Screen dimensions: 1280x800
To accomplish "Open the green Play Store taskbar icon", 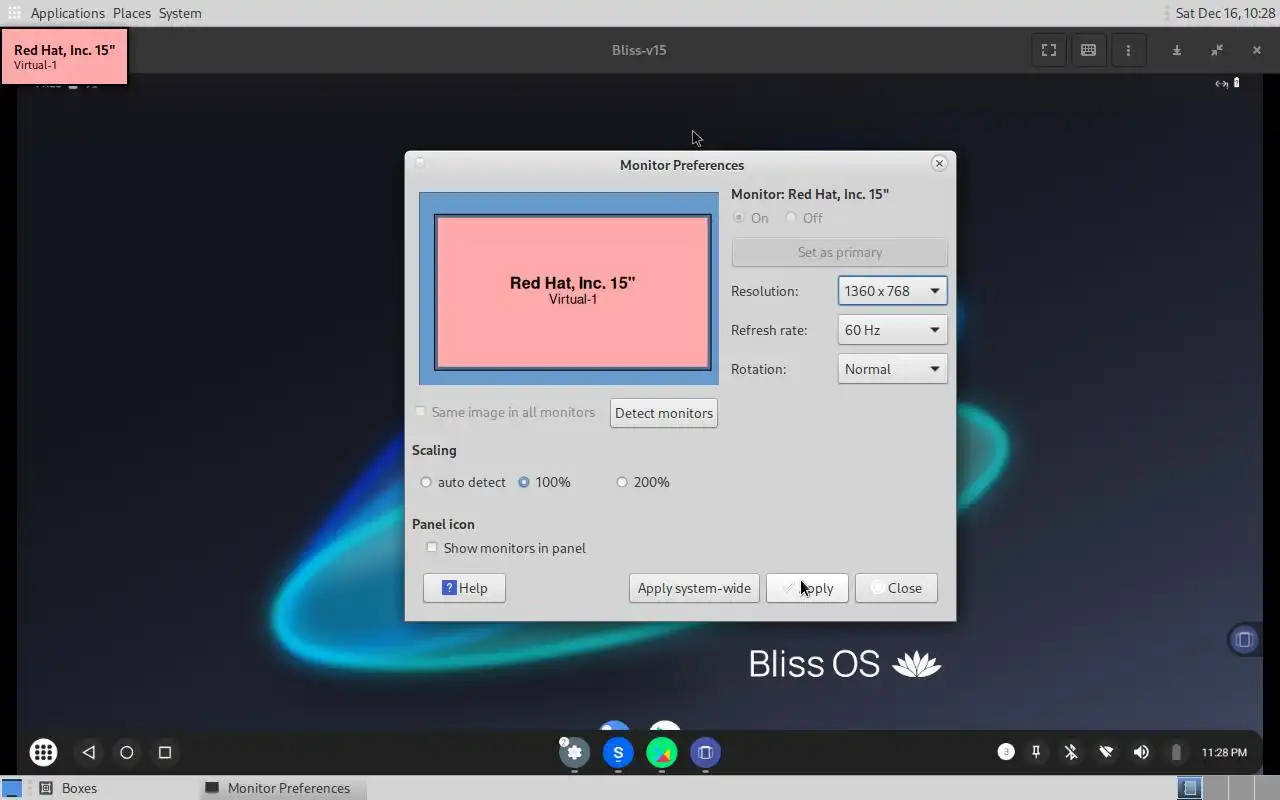I will (x=662, y=752).
